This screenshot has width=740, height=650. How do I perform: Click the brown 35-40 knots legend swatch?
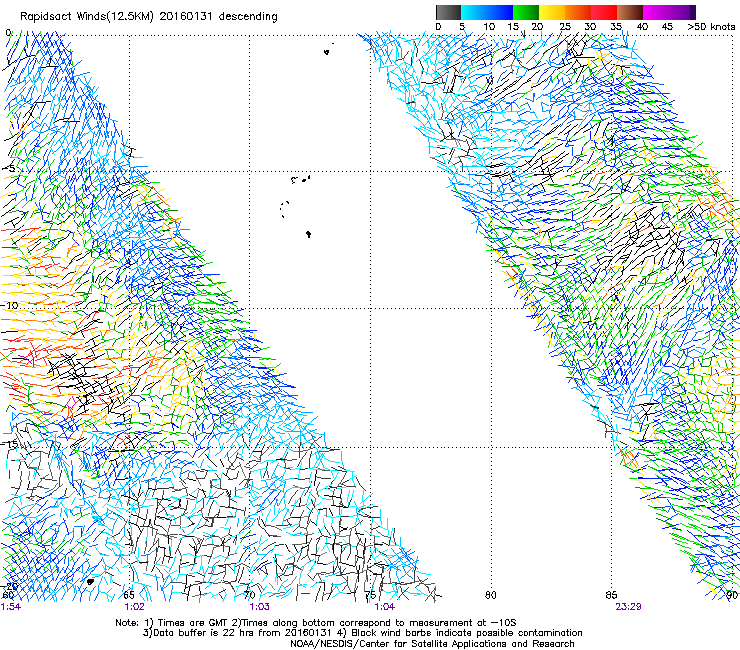630,12
